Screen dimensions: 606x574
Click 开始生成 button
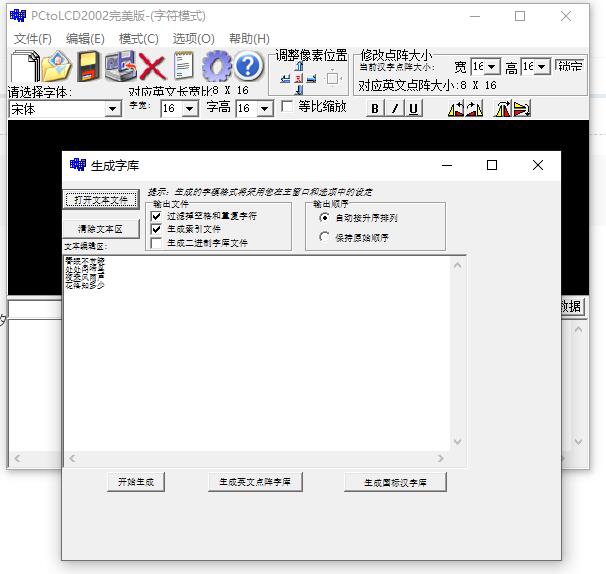(136, 482)
